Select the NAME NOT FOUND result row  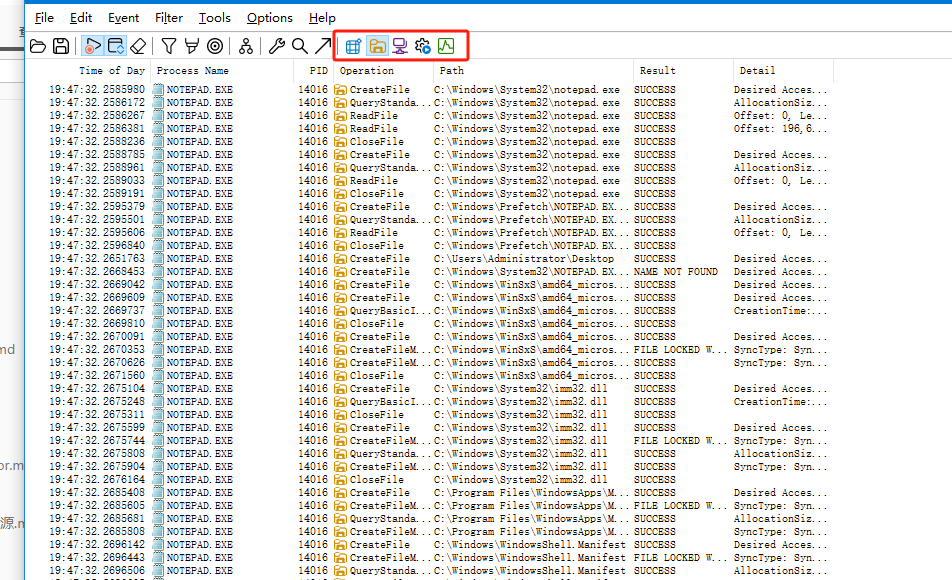[675, 272]
